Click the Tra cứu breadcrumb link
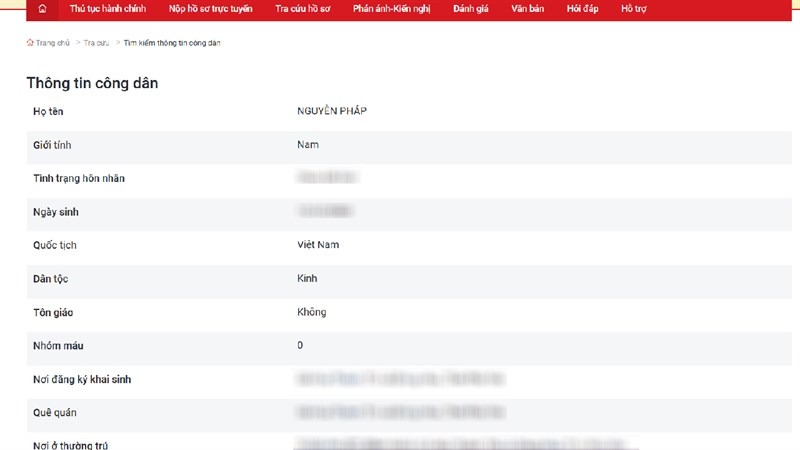800x450 pixels. point(96,43)
